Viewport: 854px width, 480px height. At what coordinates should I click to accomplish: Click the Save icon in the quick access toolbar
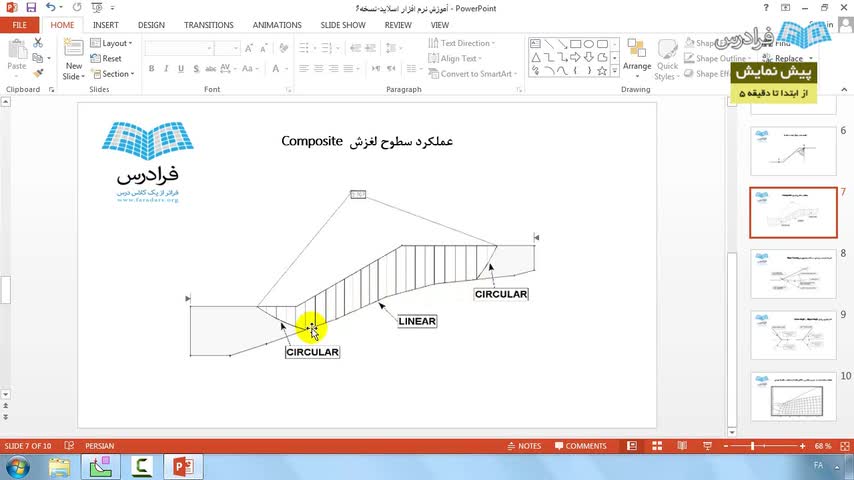[x=31, y=8]
